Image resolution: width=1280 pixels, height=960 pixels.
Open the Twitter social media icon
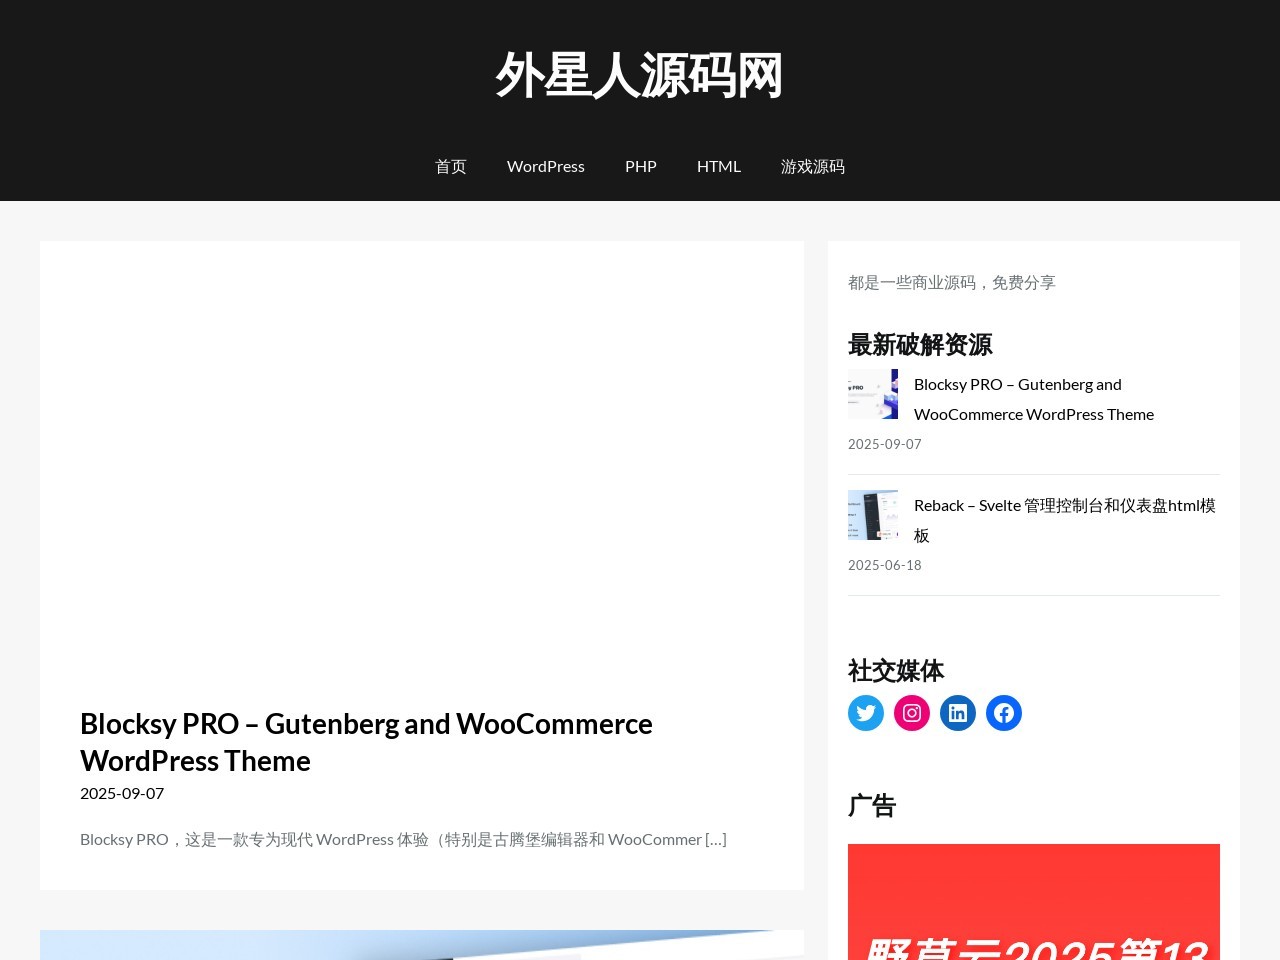866,713
